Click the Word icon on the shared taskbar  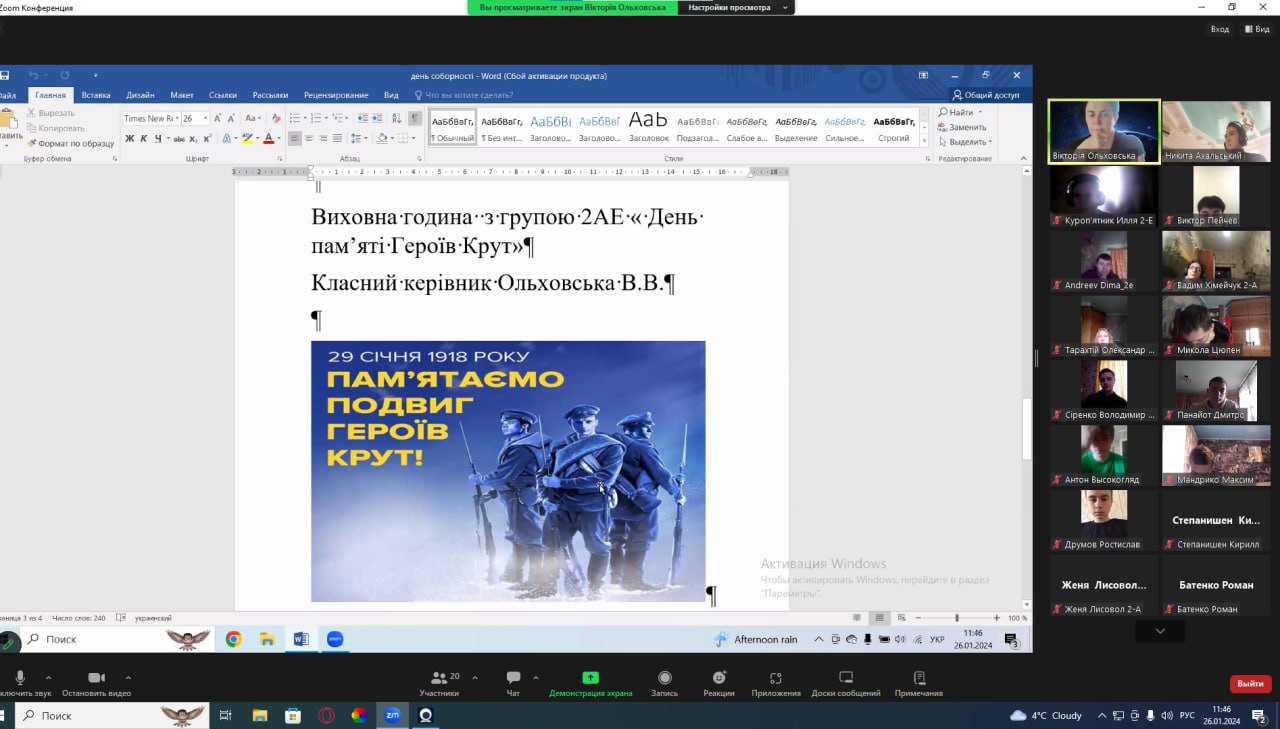click(x=301, y=639)
